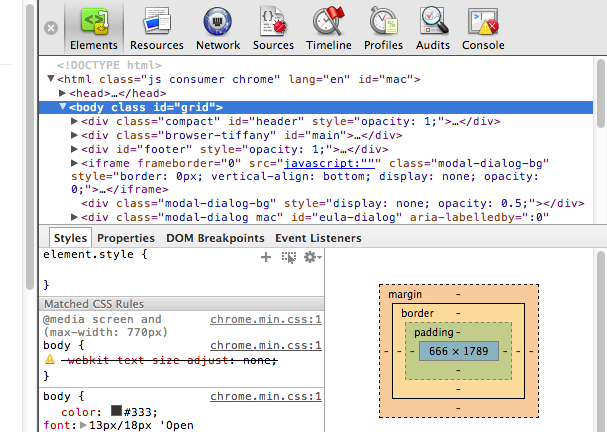This screenshot has width=607, height=432.
Task: Click the #333 color swatch
Action: (116, 410)
